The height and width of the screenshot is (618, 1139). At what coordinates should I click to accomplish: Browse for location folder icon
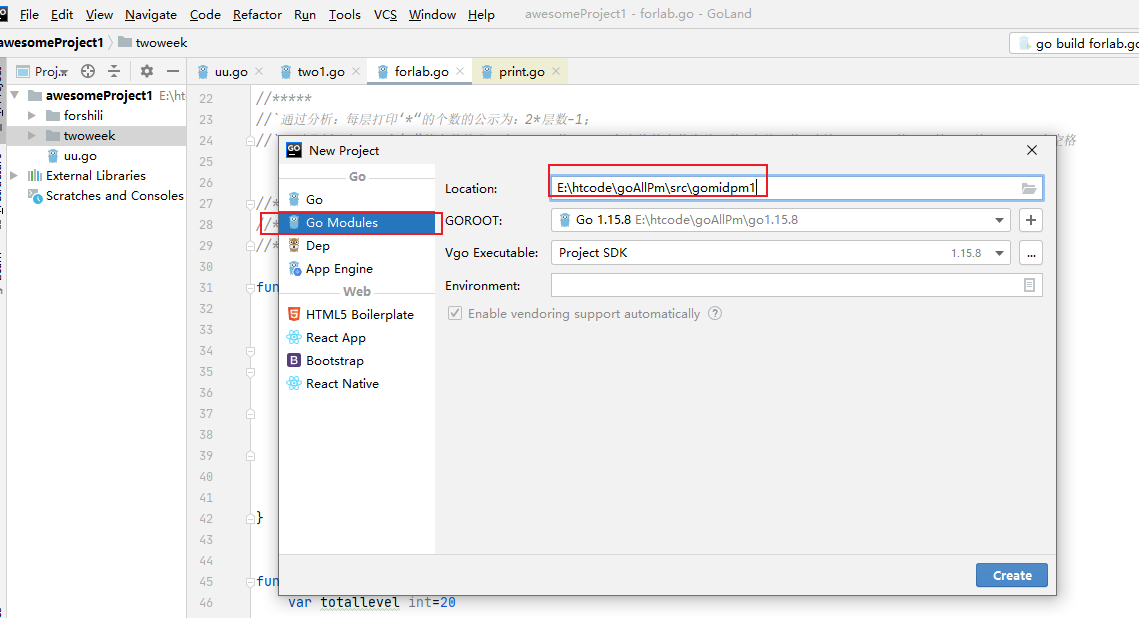(1029, 188)
